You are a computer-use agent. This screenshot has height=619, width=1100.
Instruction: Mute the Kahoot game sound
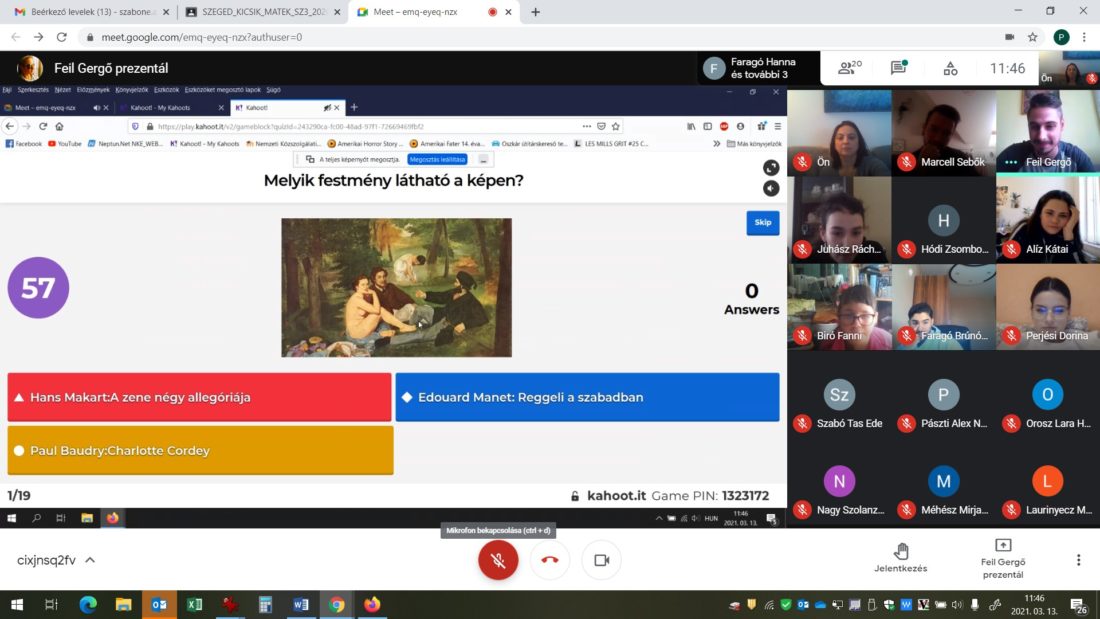(x=771, y=188)
